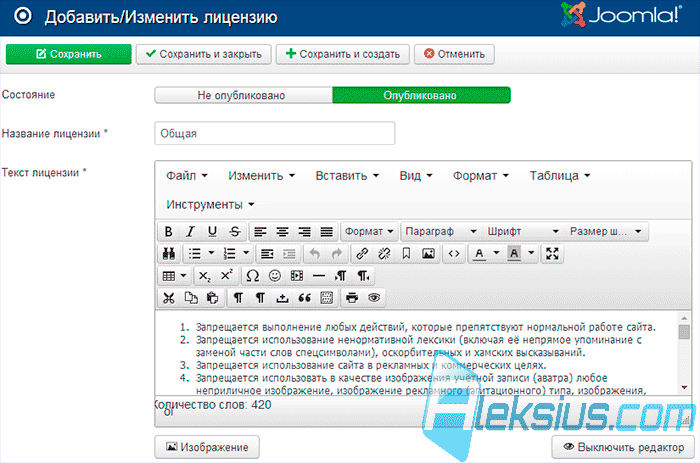The height and width of the screenshot is (463, 700).
Task: Align text right
Action: (x=304, y=231)
